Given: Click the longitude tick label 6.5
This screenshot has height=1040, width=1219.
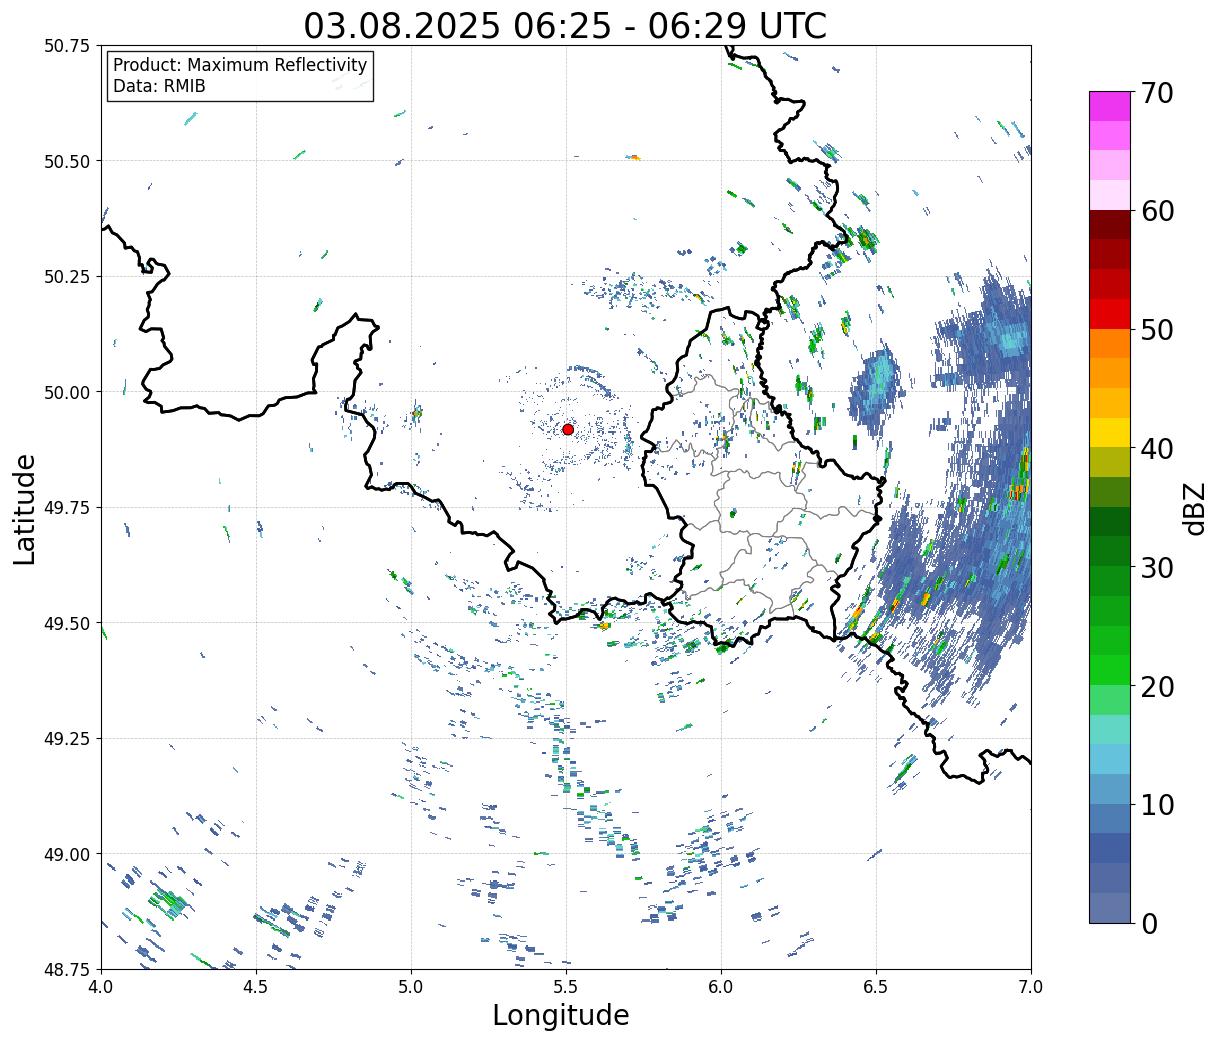Looking at the screenshot, I should tap(876, 986).
